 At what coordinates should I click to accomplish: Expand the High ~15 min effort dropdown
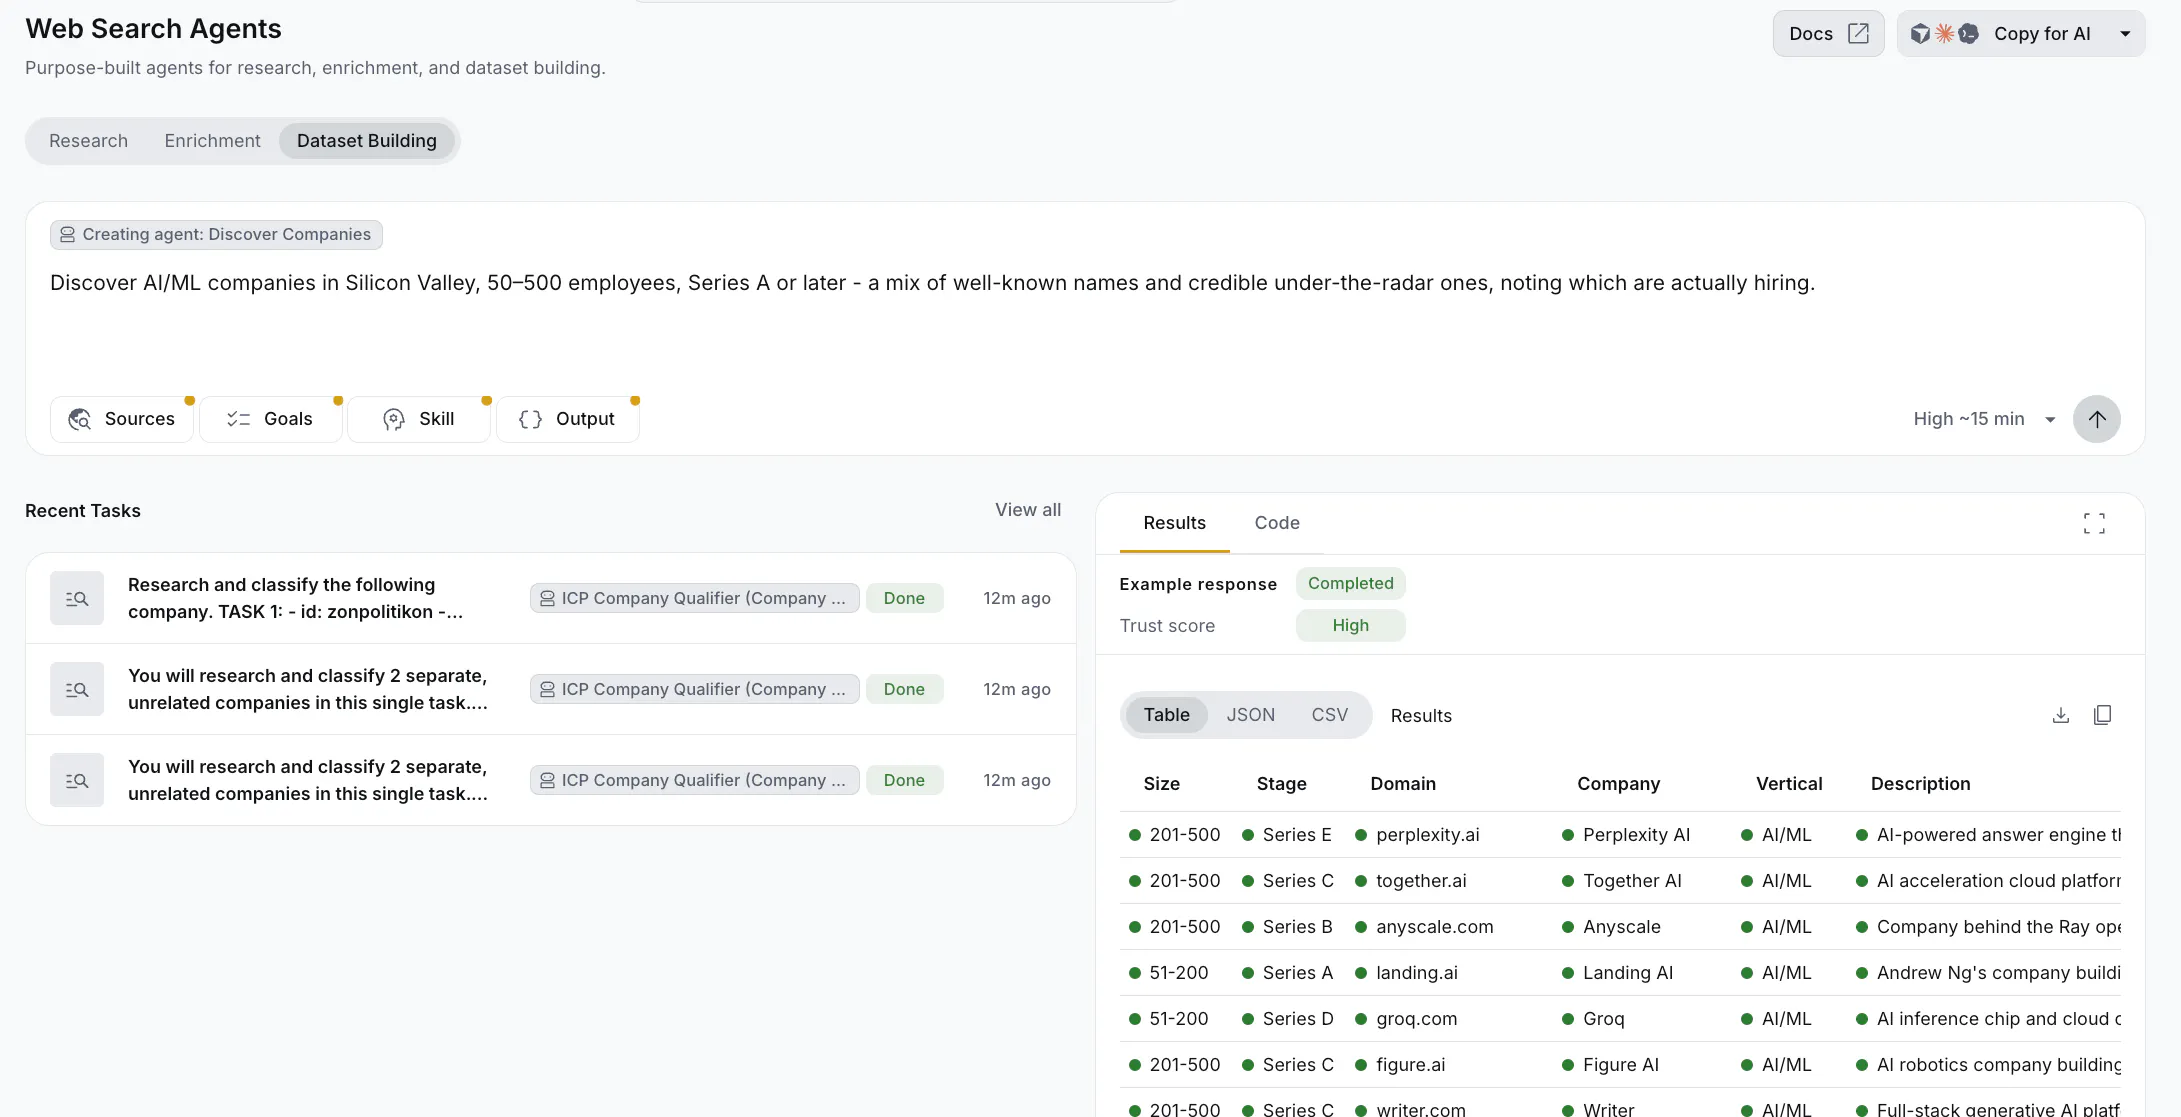coord(1984,419)
